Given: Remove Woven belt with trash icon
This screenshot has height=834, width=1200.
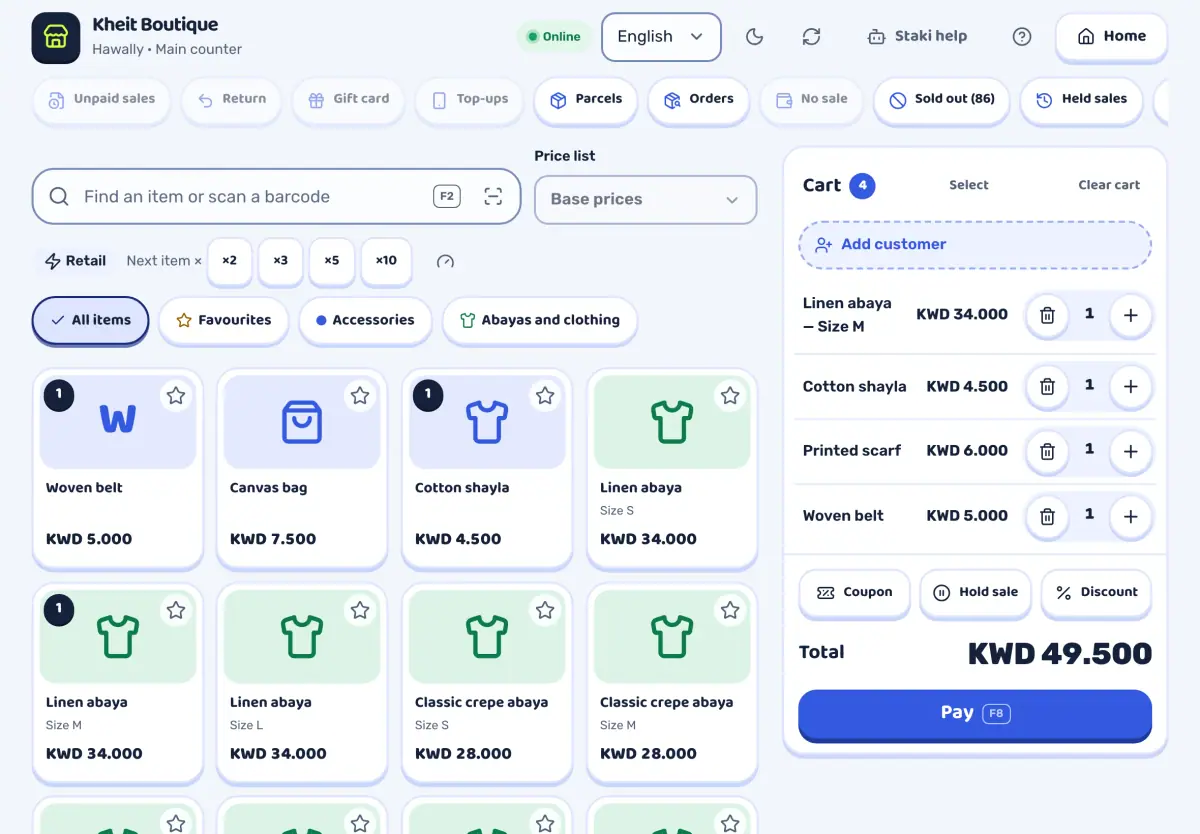Looking at the screenshot, I should pos(1047,516).
